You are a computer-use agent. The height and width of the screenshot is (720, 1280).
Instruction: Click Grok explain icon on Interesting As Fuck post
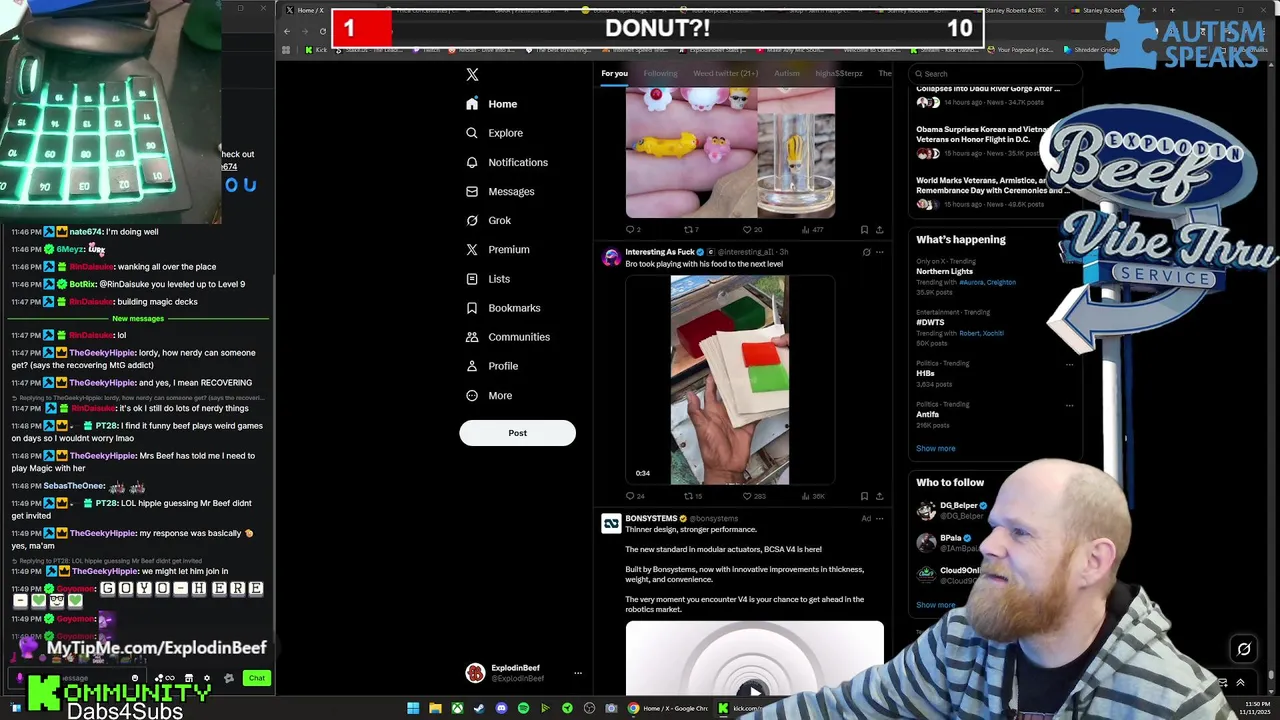[866, 252]
